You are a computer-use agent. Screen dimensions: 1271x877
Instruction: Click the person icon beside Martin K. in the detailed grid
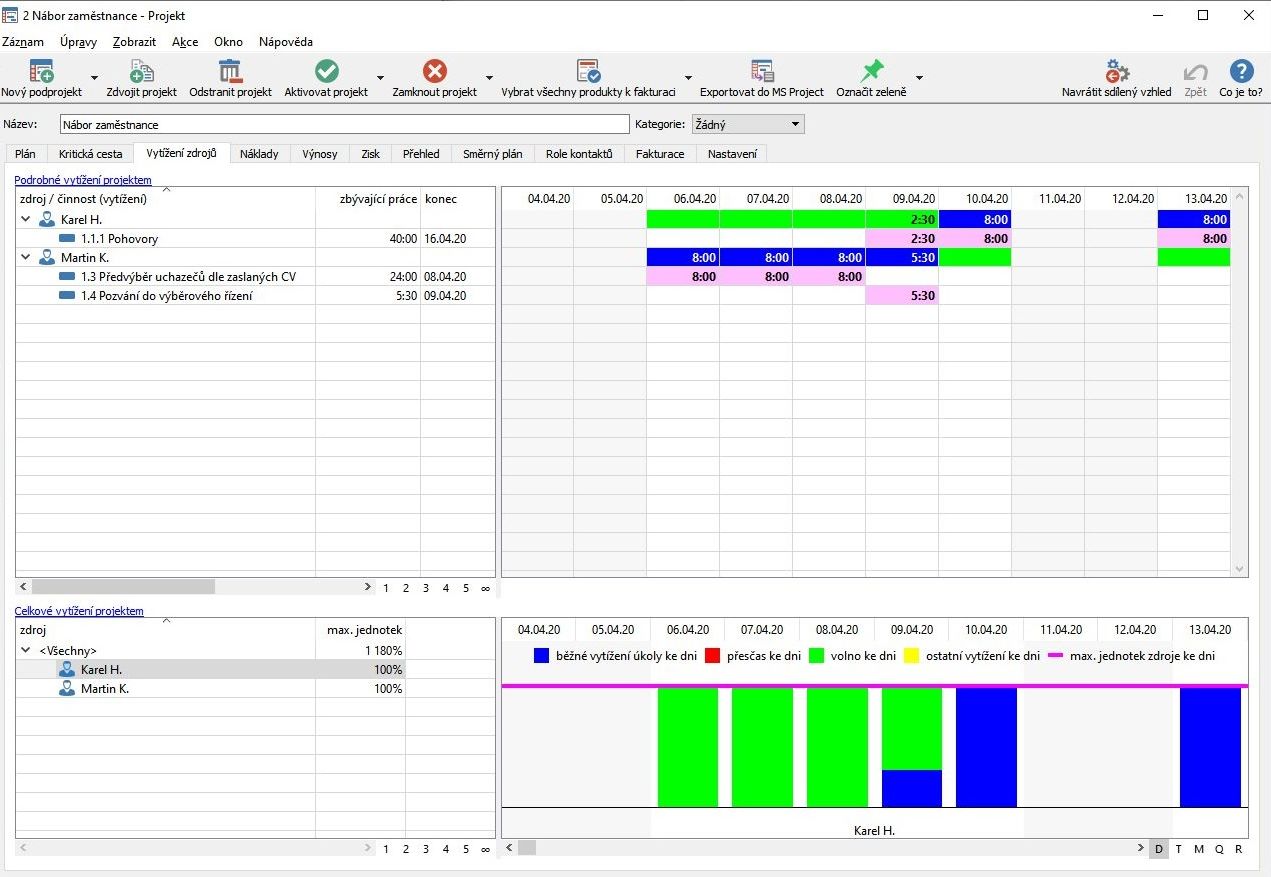(x=47, y=257)
